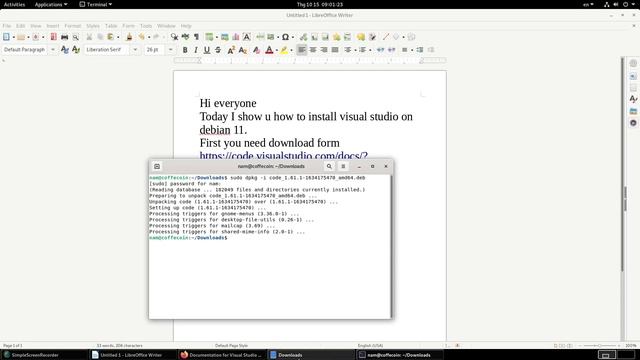Open the Insert Table dropdown arrow
Viewport: 640px width, 360px height.
[217, 38]
